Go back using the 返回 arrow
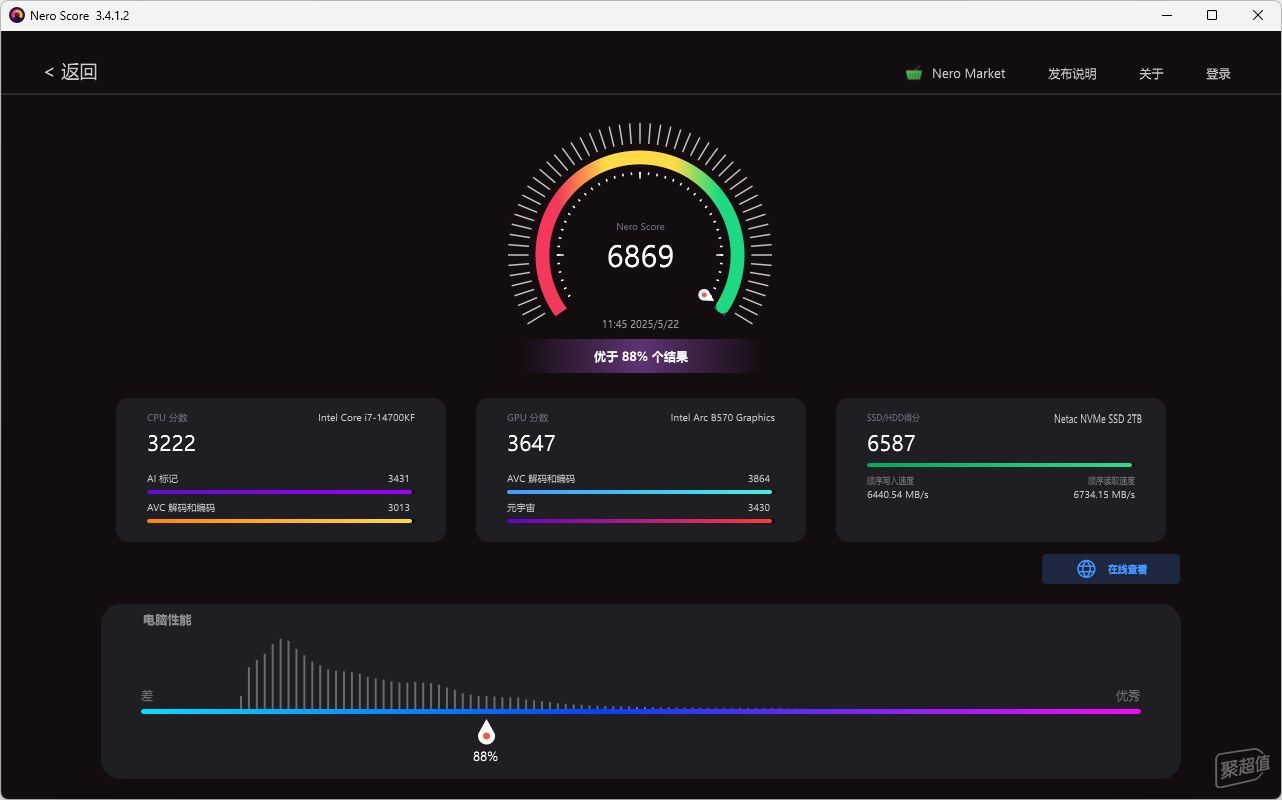The height and width of the screenshot is (800, 1282). pos(71,72)
